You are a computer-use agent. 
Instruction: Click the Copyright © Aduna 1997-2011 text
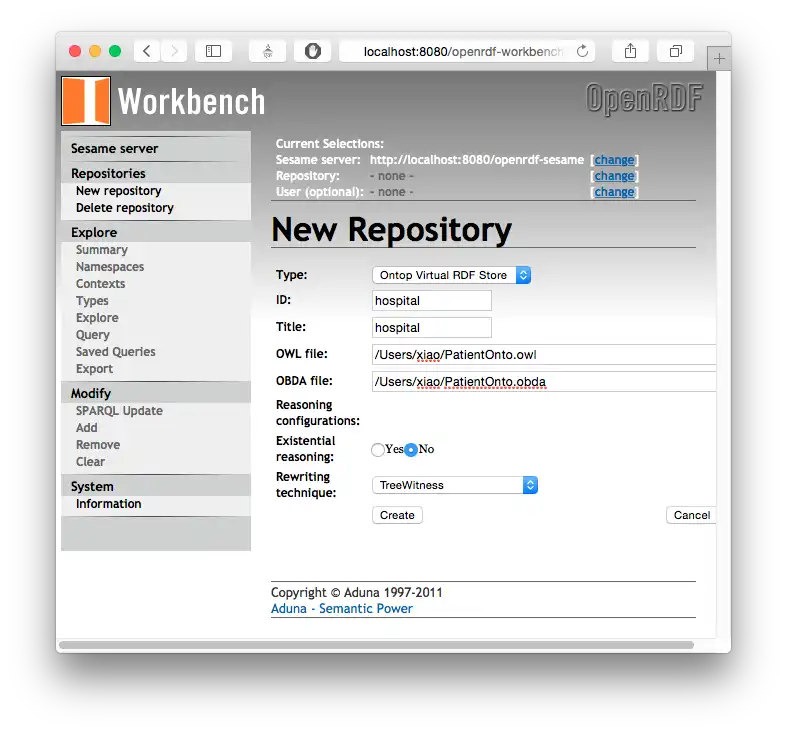pos(357,593)
